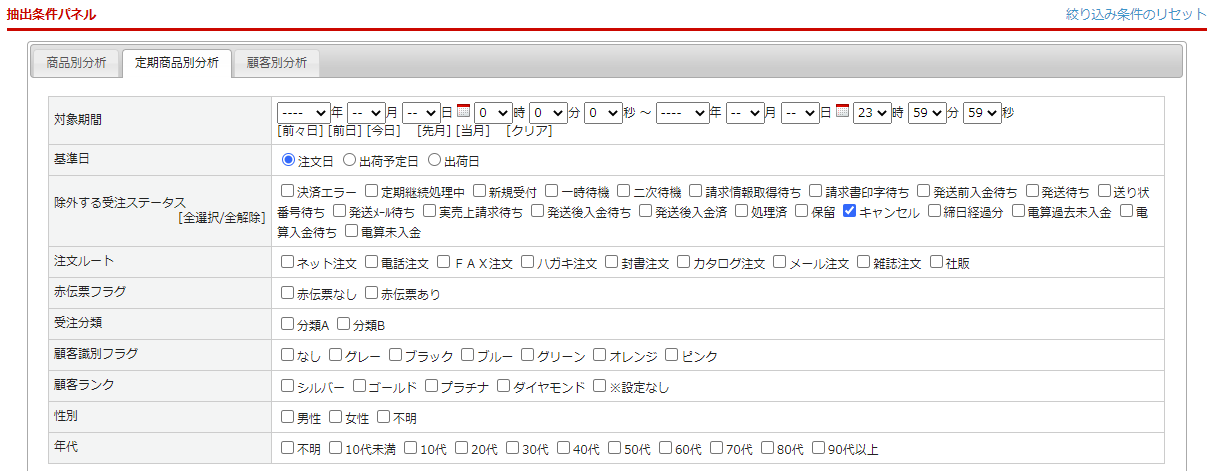Check the カタログ注文 checkbox
1212x471 pixels.
click(684, 263)
